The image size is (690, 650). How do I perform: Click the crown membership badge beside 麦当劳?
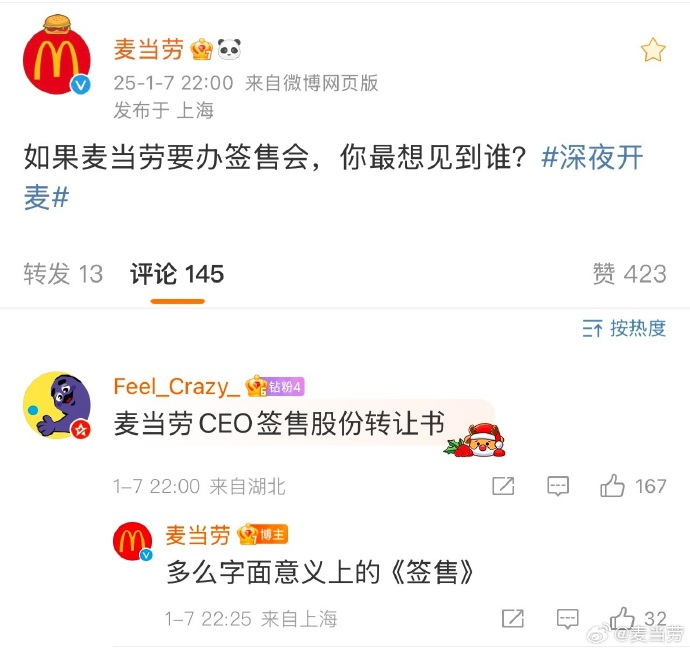point(202,49)
